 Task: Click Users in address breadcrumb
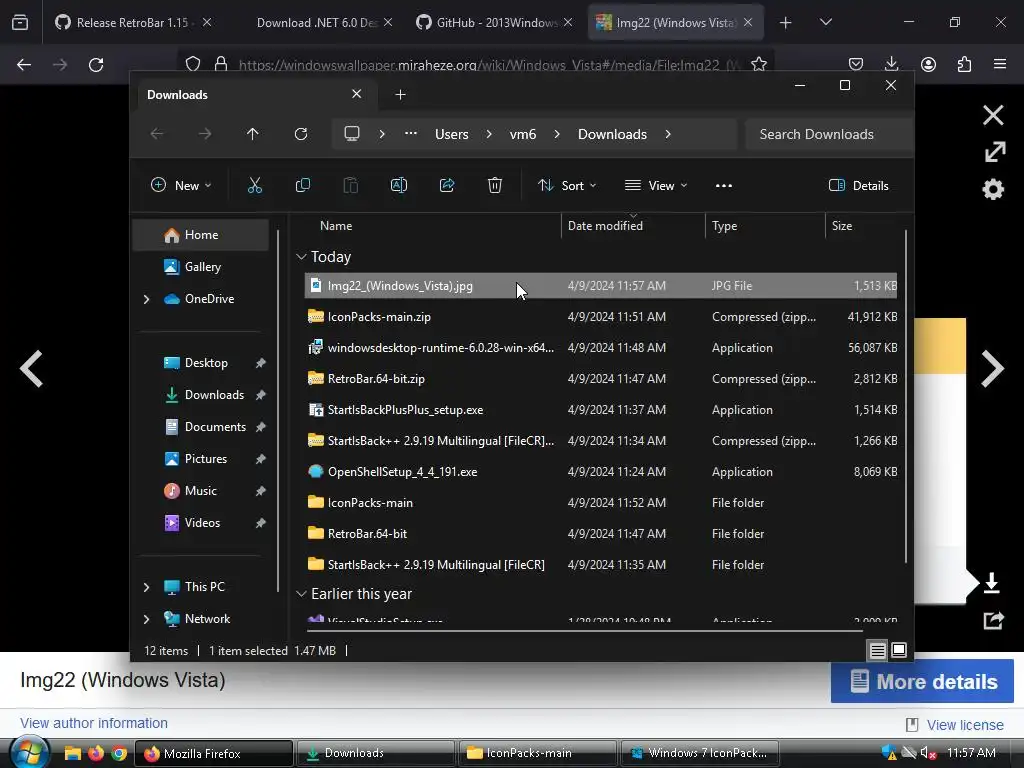coord(451,134)
